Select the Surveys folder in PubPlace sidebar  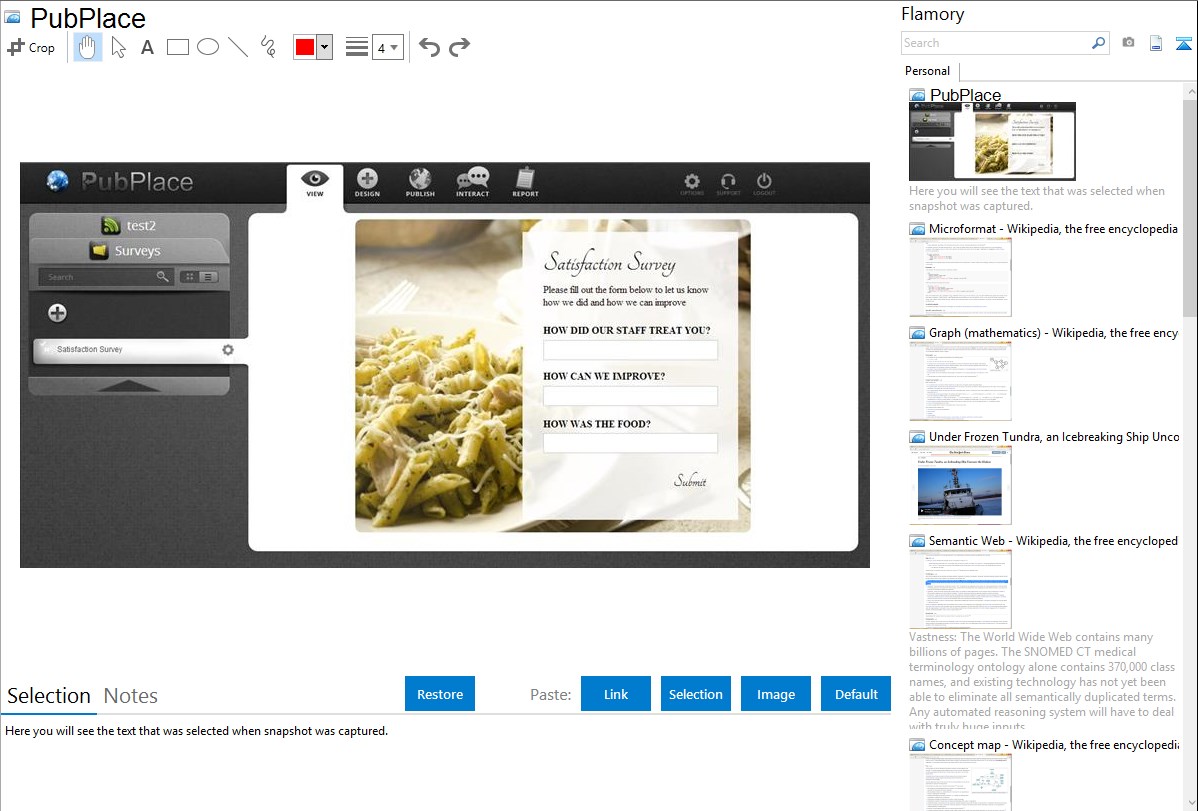(x=128, y=251)
